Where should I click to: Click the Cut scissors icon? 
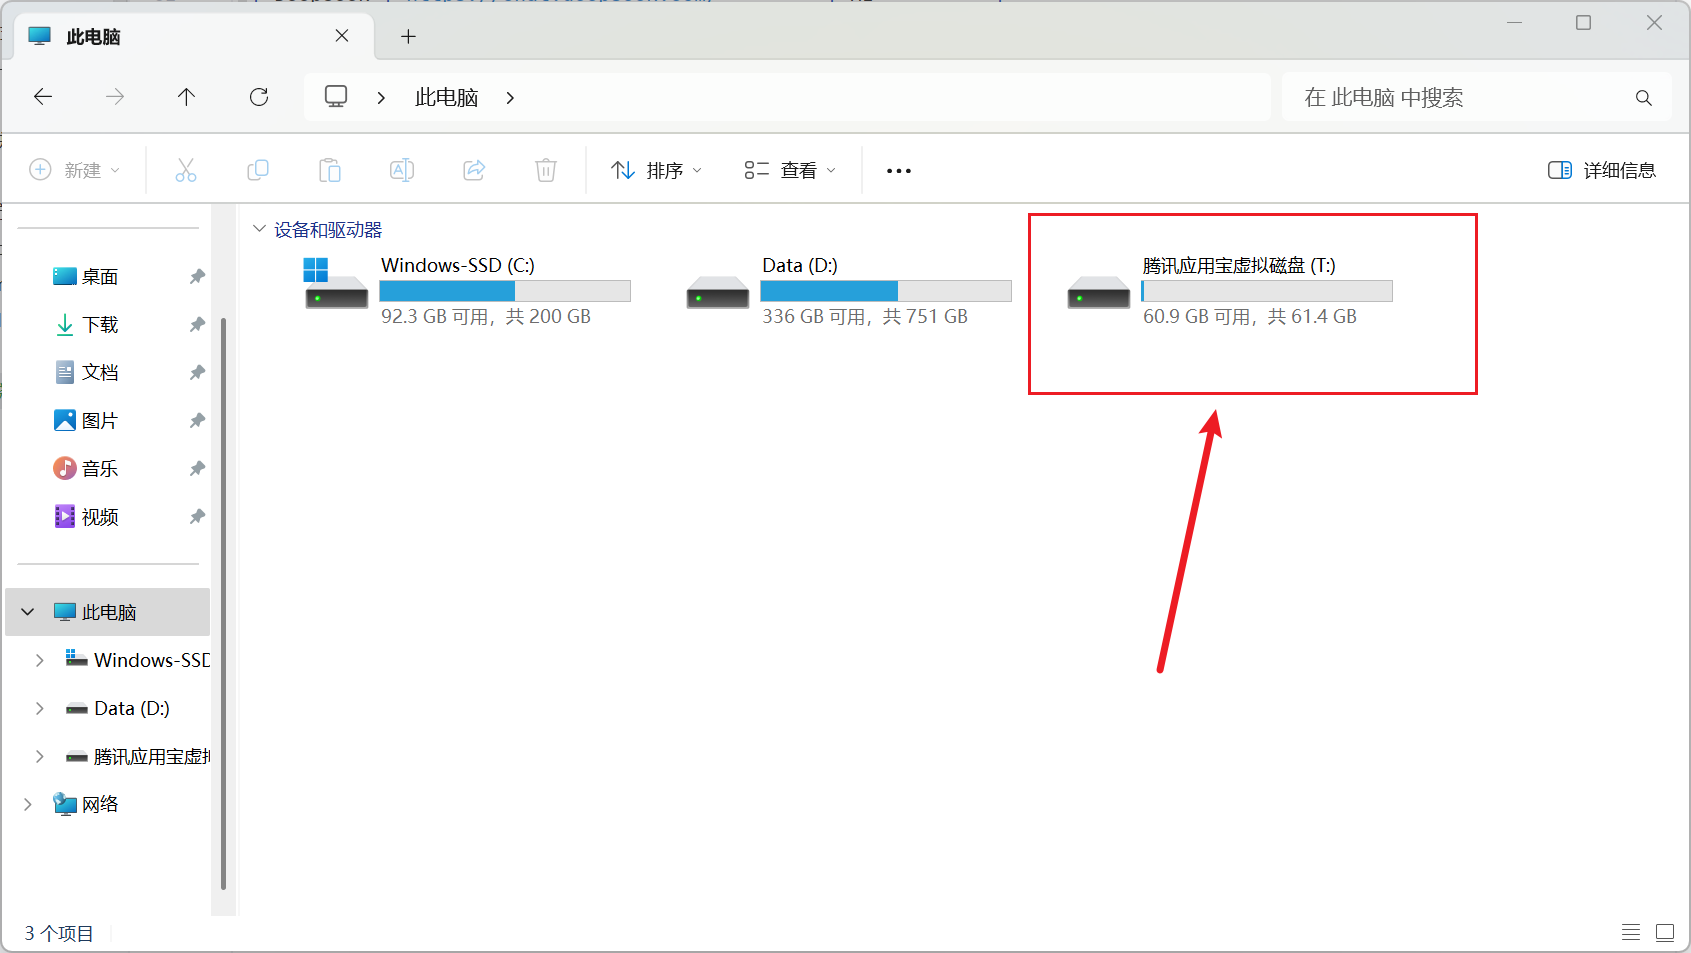[x=186, y=170]
